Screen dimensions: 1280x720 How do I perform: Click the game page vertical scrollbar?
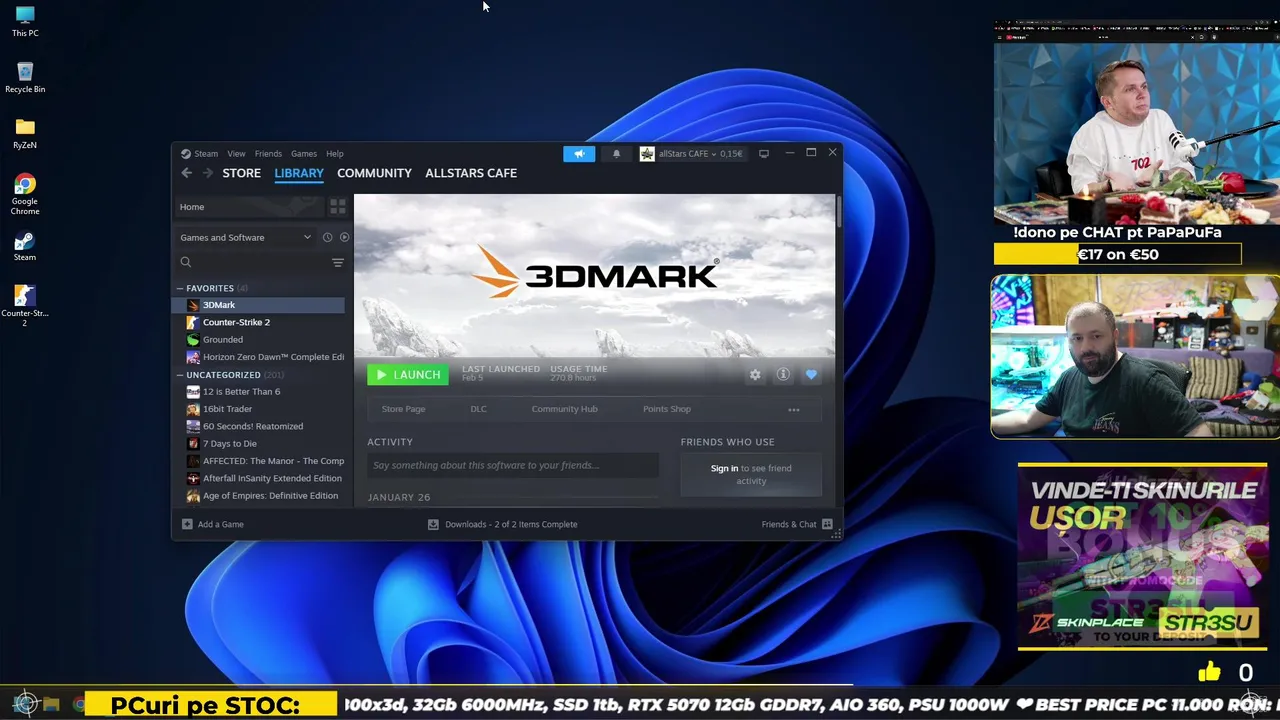(x=838, y=211)
